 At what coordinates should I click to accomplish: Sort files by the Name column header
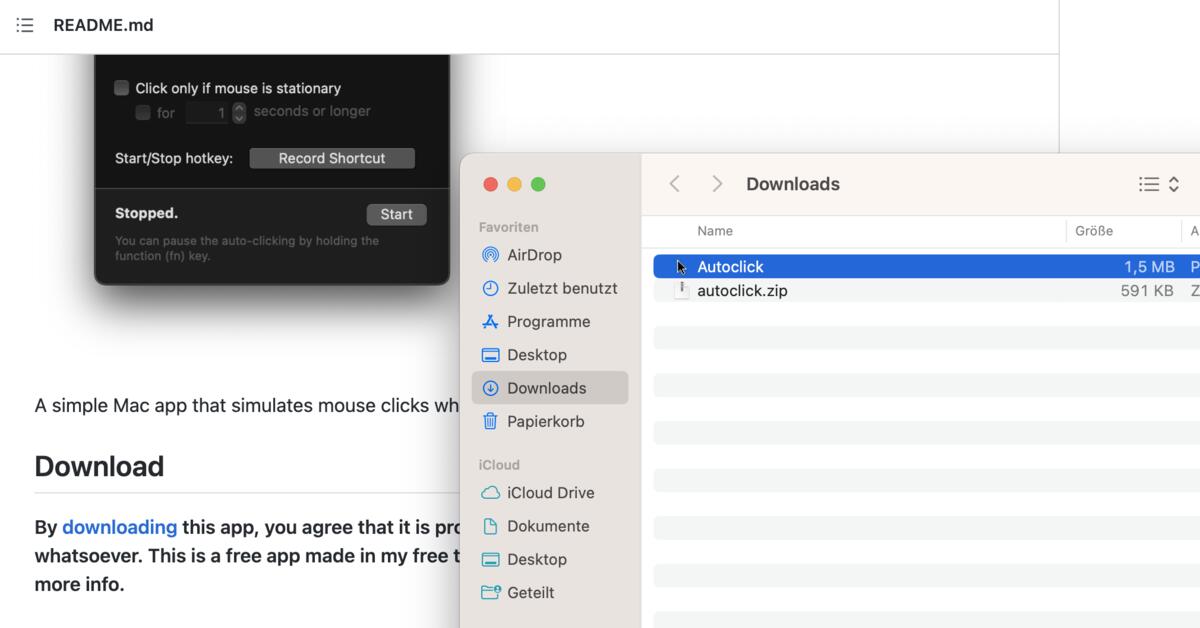click(x=715, y=231)
